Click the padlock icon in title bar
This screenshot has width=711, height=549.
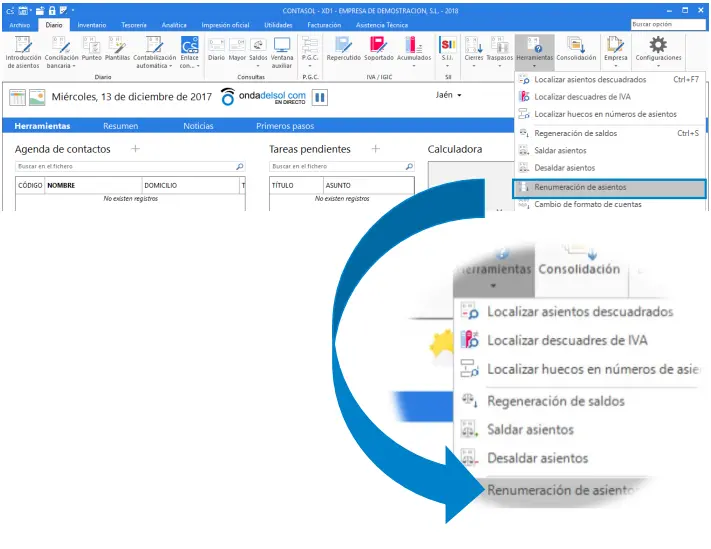[x=52, y=10]
